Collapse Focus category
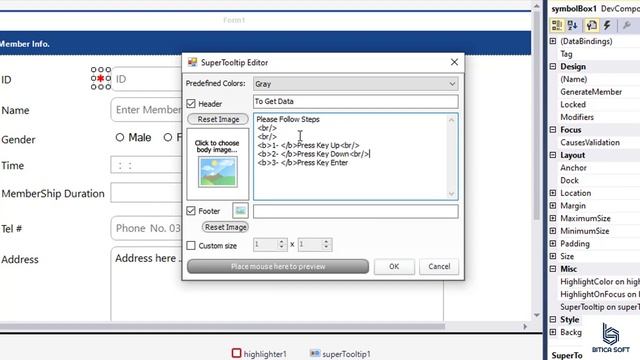 (x=553, y=129)
